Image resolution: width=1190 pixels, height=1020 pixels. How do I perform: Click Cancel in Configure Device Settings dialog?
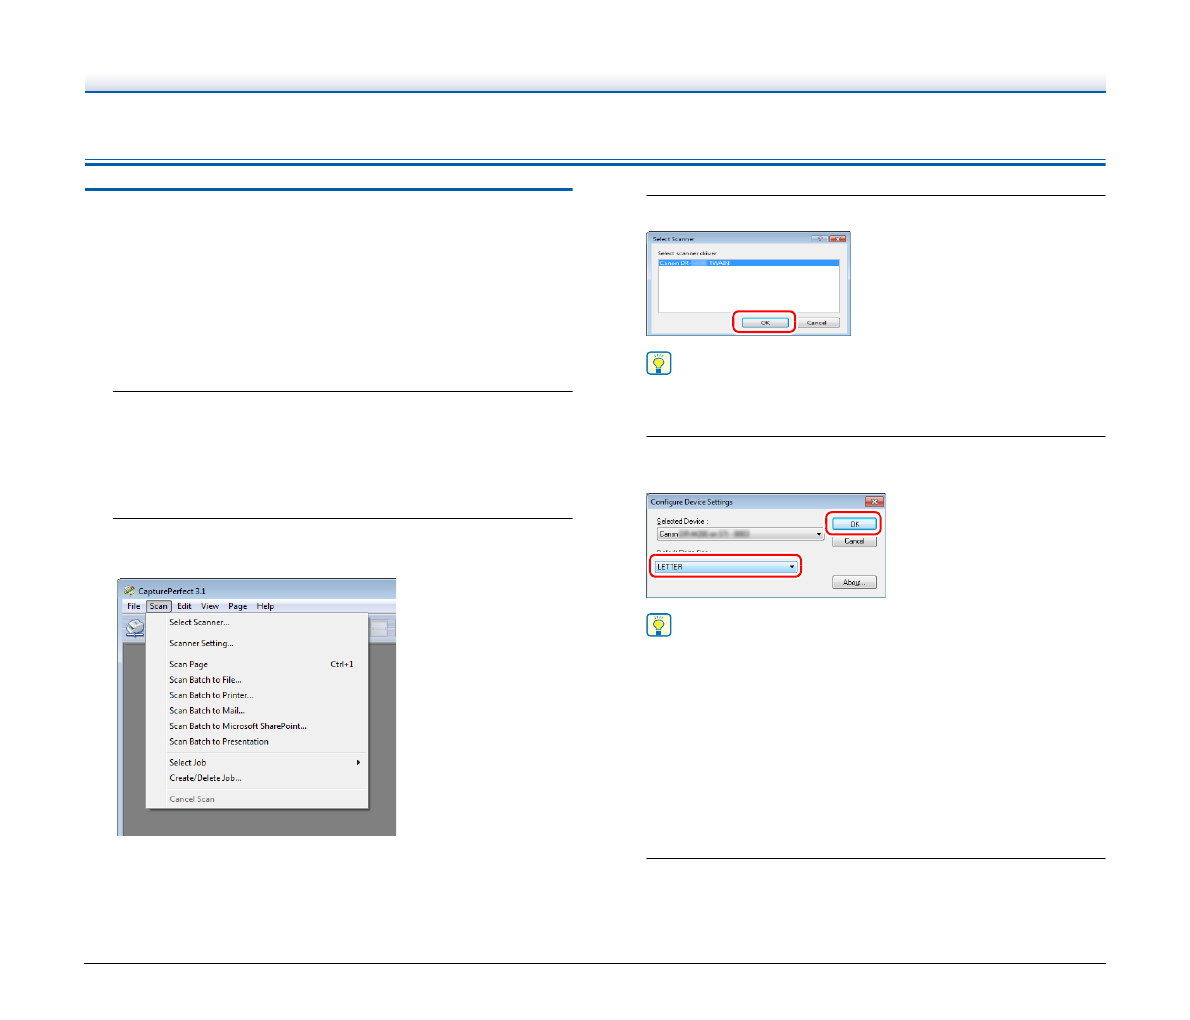click(854, 541)
